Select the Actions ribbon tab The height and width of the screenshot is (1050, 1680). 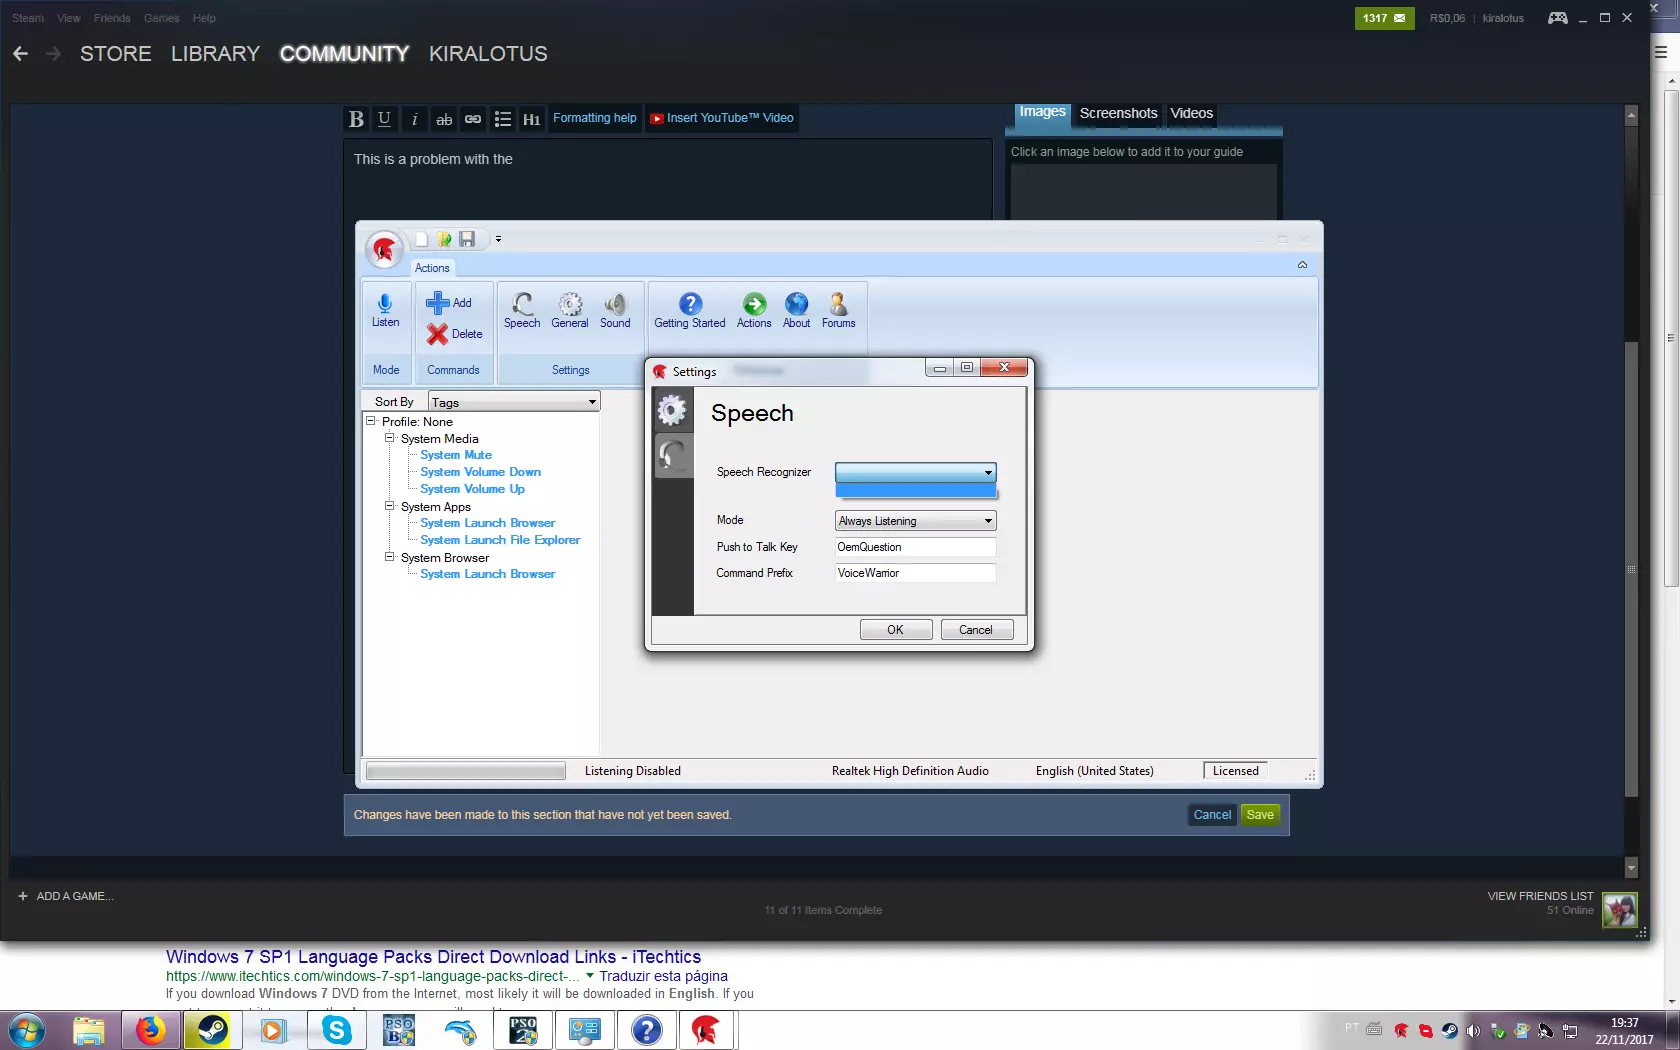pyautogui.click(x=432, y=268)
